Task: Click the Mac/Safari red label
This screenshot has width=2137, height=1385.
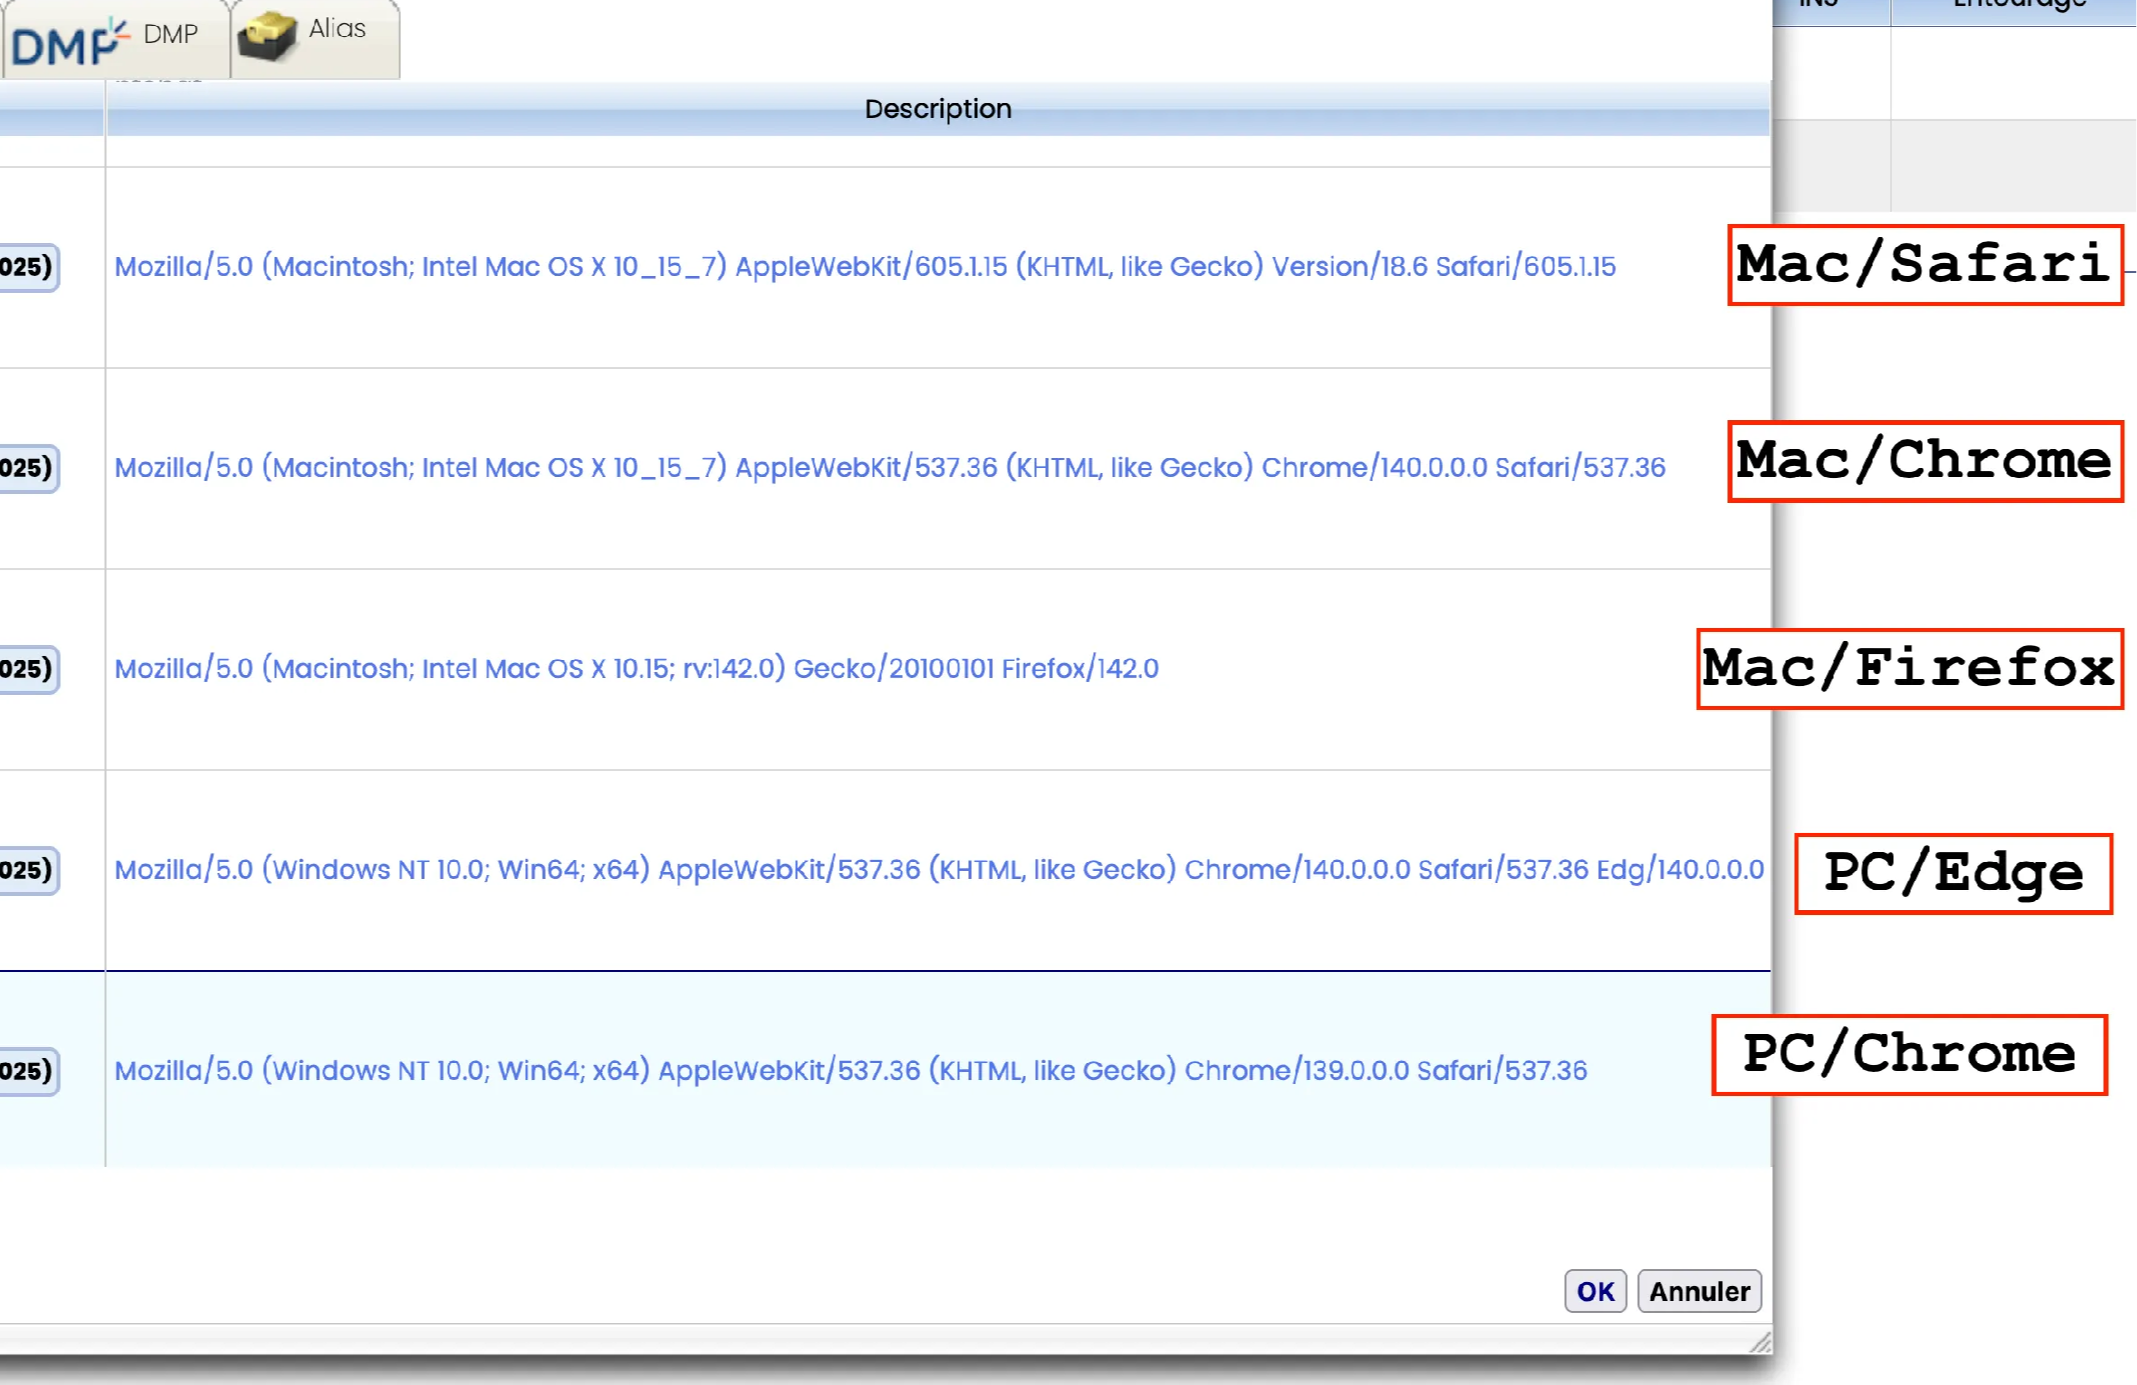Action: click(1924, 265)
